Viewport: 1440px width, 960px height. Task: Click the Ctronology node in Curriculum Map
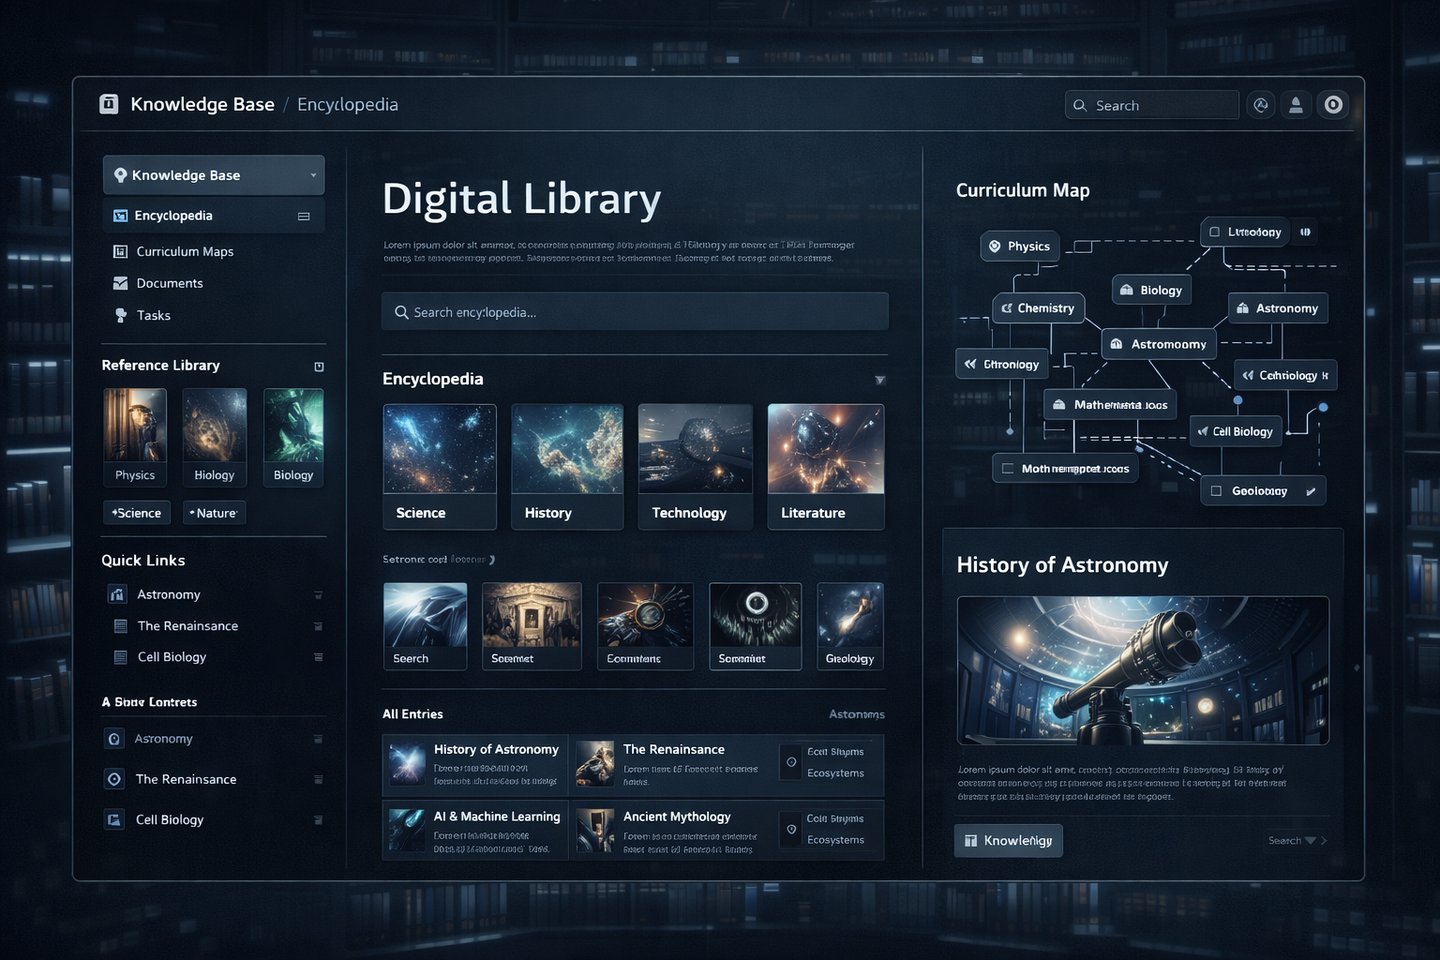(x=1002, y=364)
